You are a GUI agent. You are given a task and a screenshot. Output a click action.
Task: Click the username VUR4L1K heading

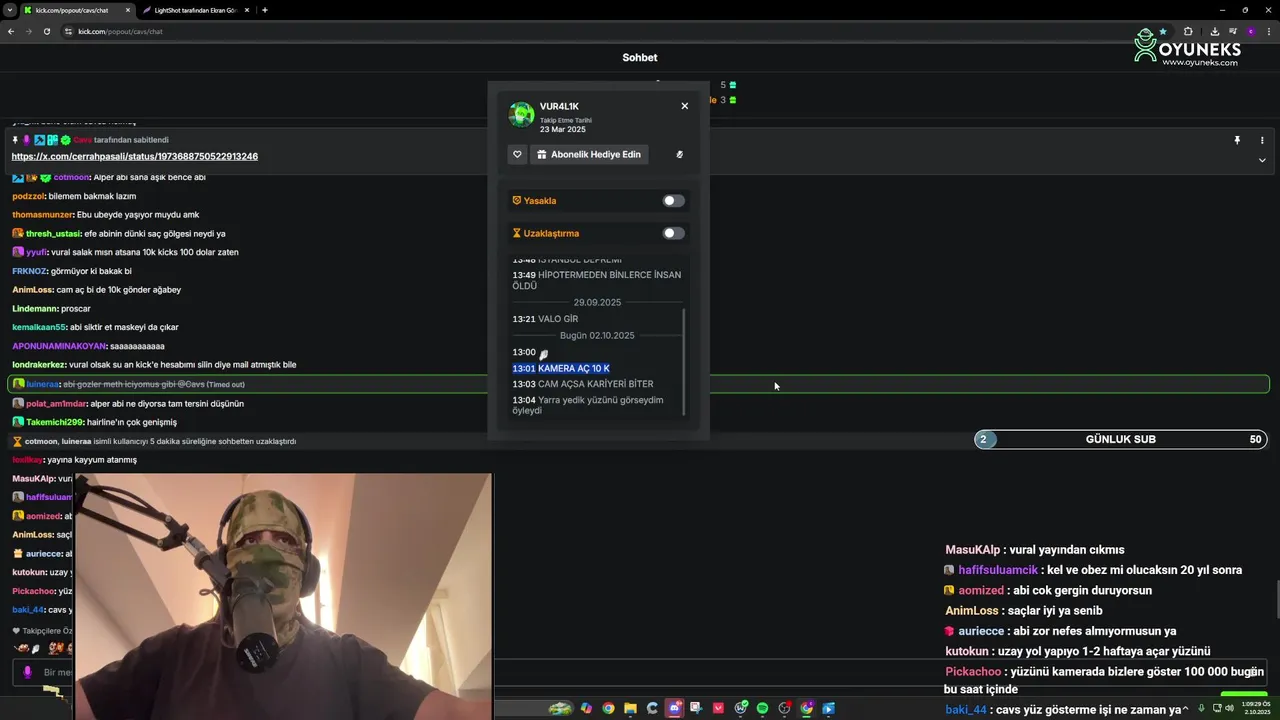point(559,106)
